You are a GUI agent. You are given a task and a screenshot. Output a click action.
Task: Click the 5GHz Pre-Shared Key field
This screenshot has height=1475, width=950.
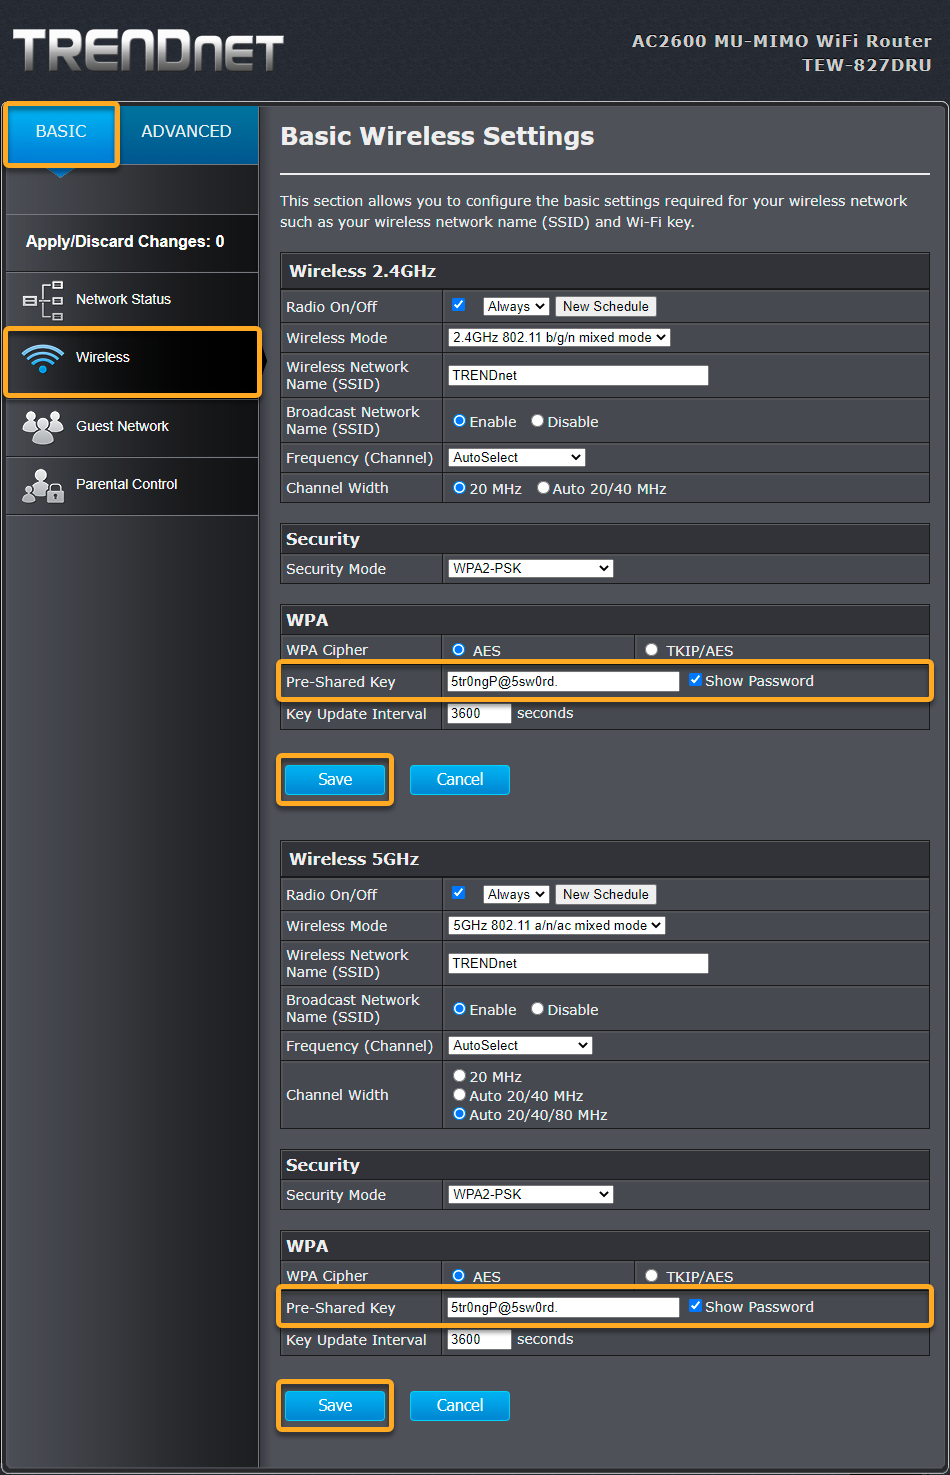click(563, 1308)
